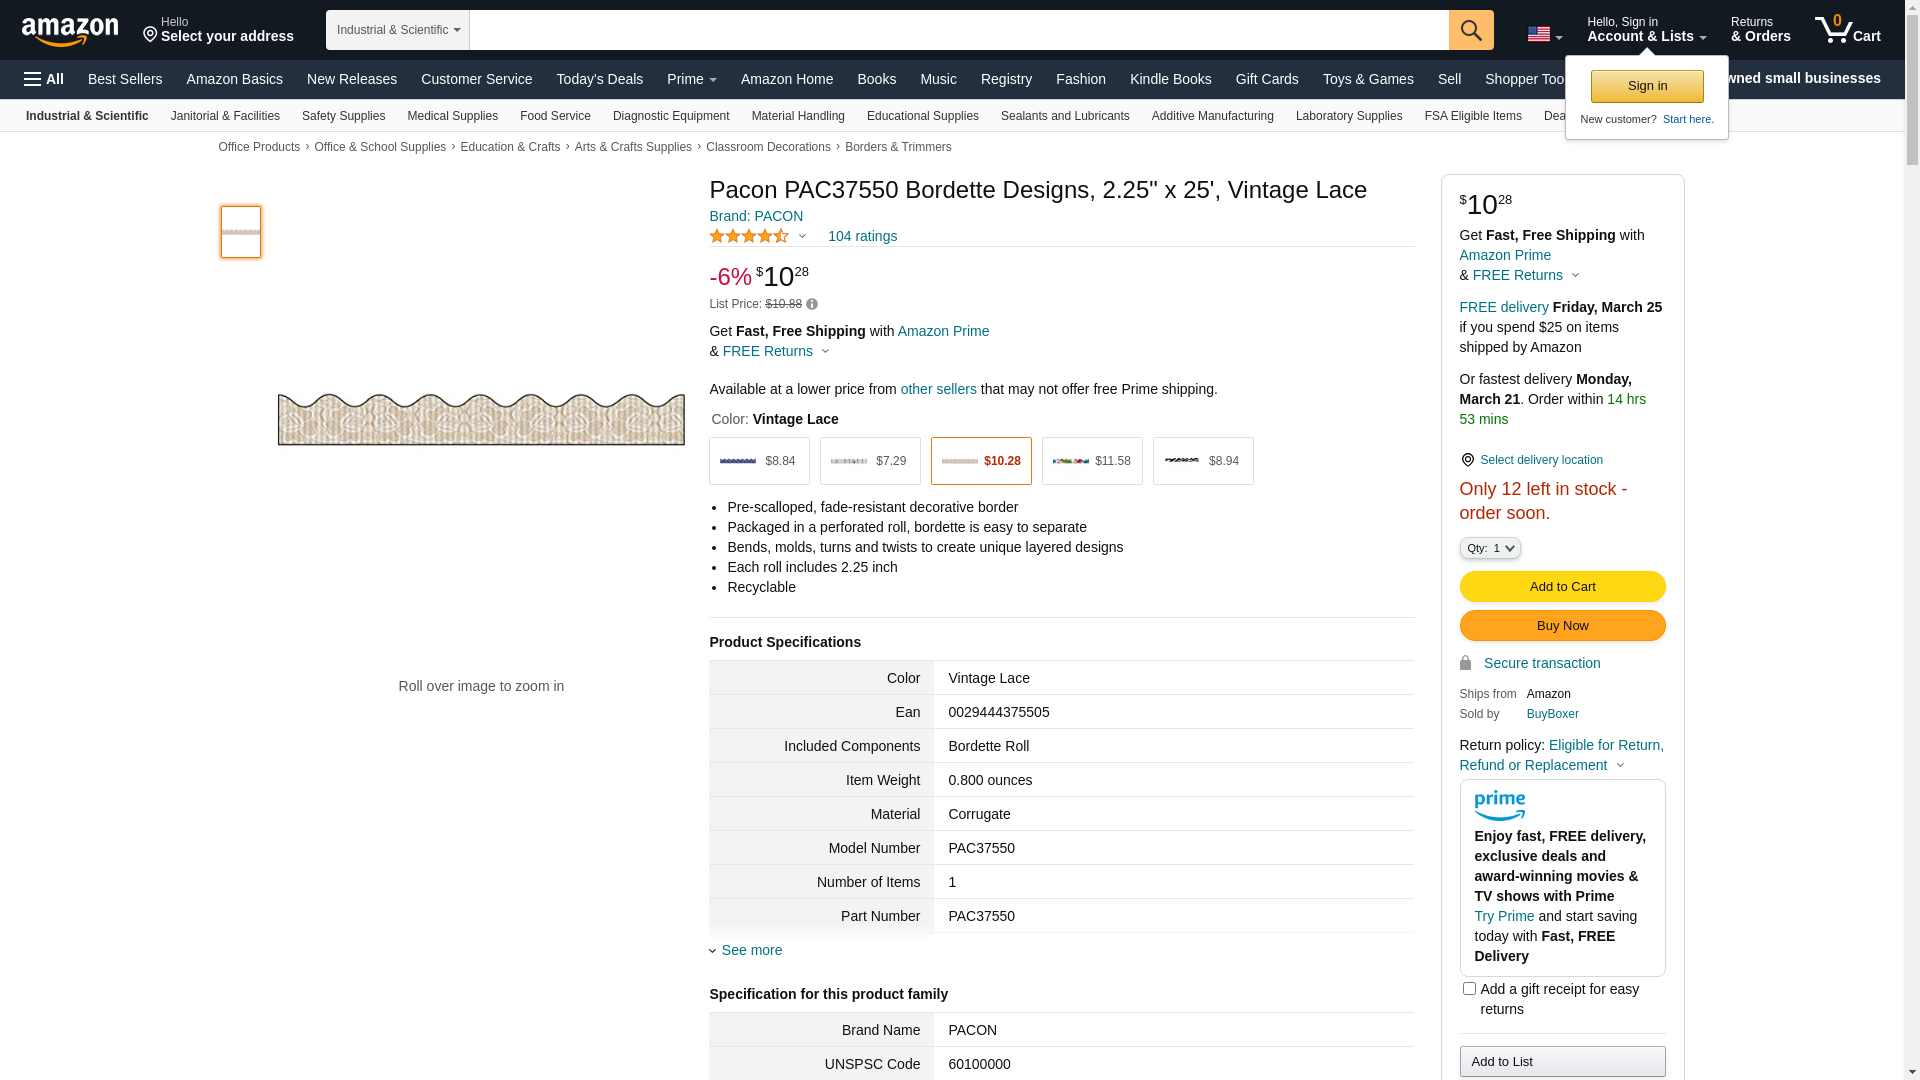
Task: Click the US flag language selector
Action: [1544, 34]
